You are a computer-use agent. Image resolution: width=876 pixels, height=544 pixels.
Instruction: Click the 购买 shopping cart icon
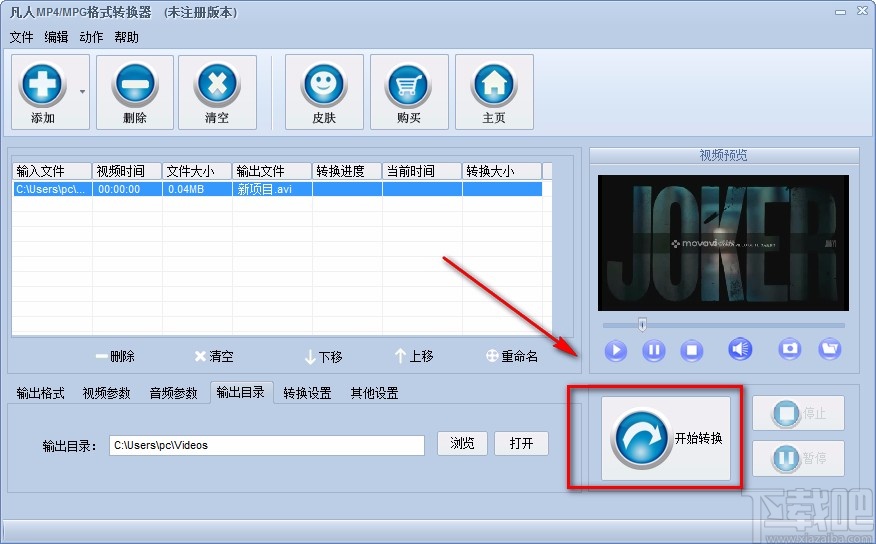[409, 85]
